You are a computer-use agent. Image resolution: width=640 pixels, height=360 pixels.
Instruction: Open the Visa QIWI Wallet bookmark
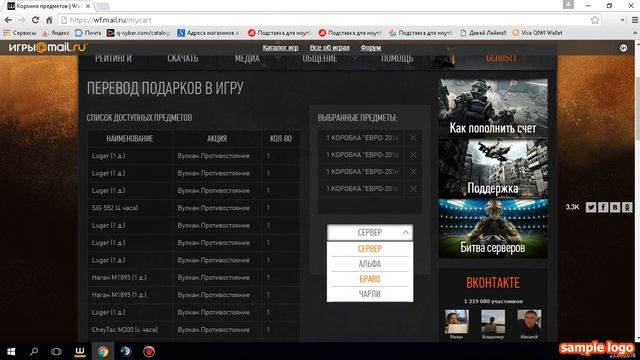537,33
